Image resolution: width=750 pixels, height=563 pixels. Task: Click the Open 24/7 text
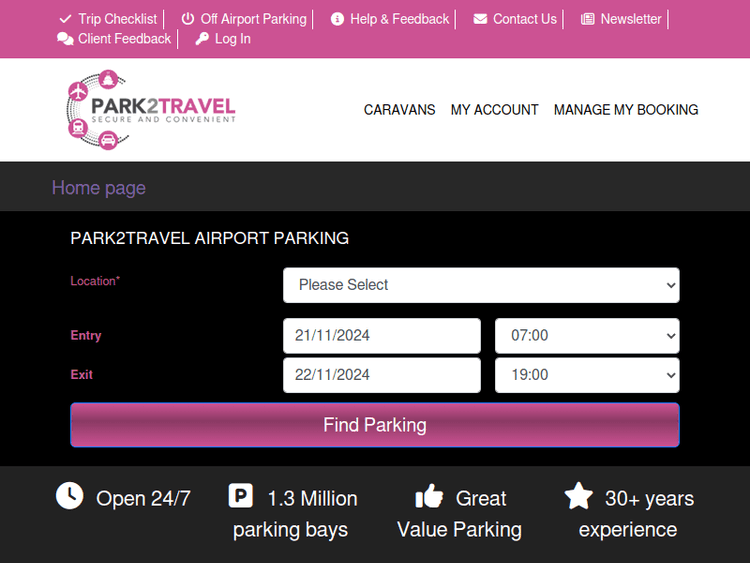pos(143,498)
